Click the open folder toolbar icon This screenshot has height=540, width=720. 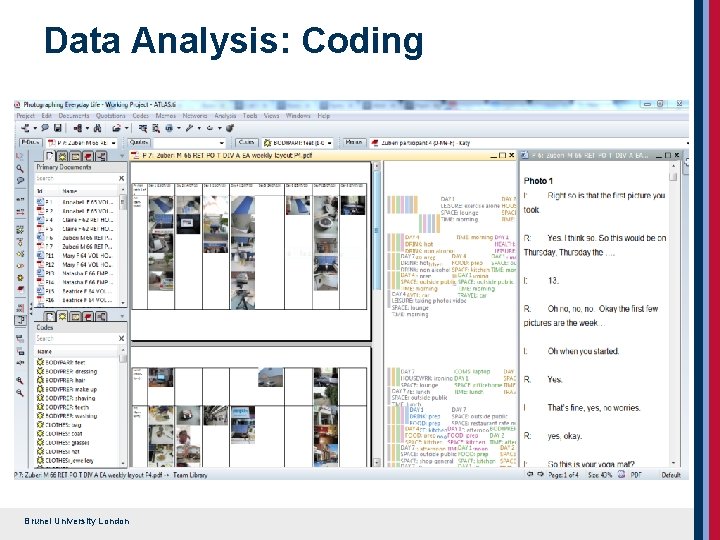[116, 128]
